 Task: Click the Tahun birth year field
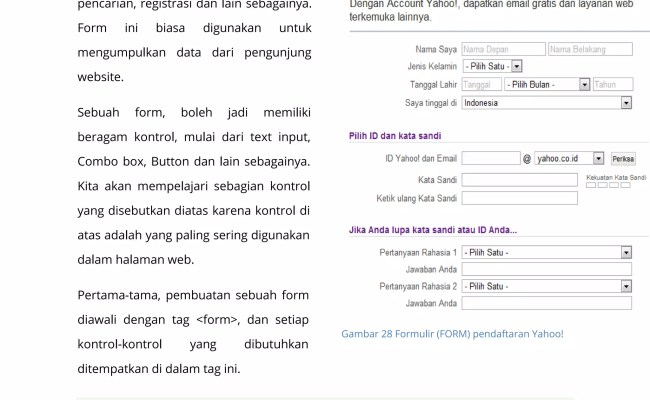[x=613, y=85]
